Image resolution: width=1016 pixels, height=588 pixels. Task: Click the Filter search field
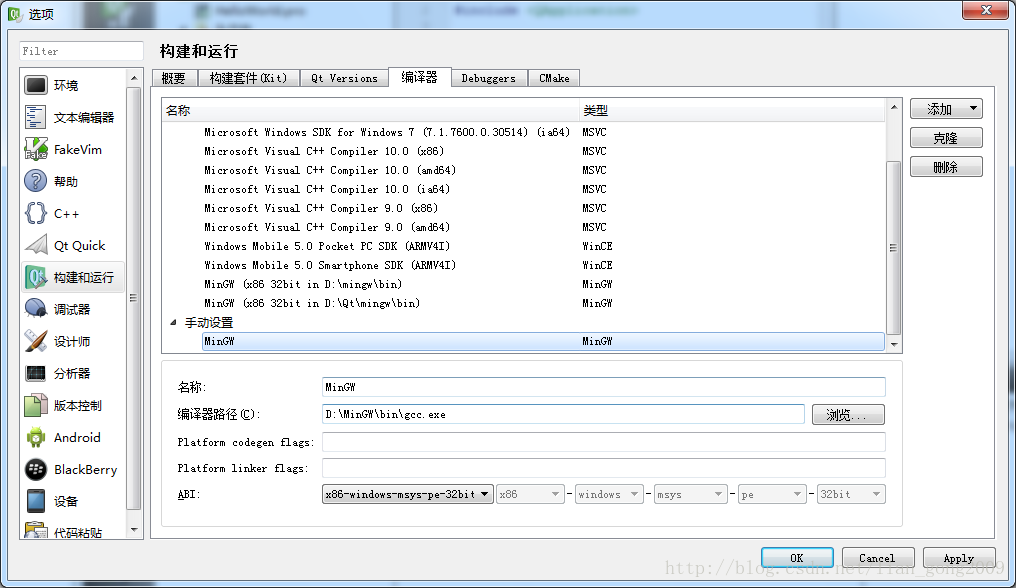coord(81,51)
